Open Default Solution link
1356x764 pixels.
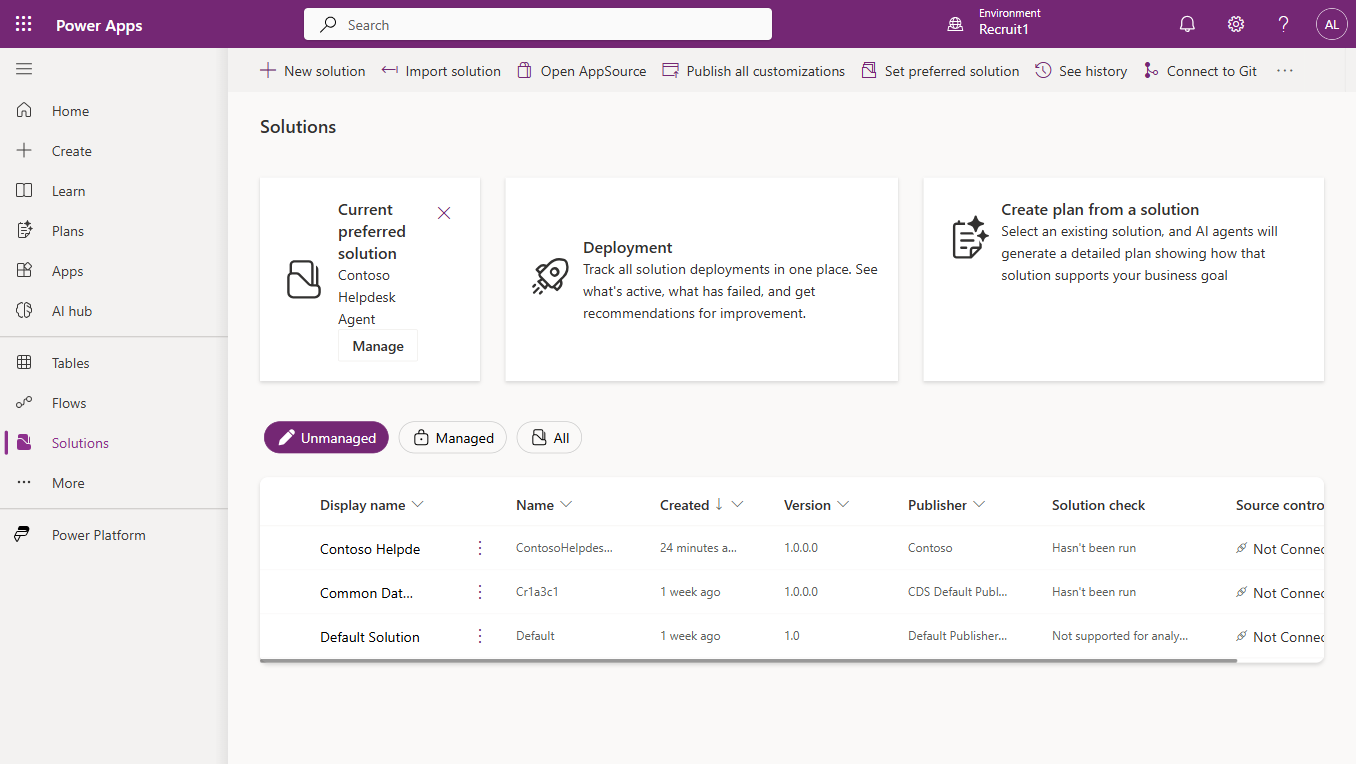tap(370, 637)
